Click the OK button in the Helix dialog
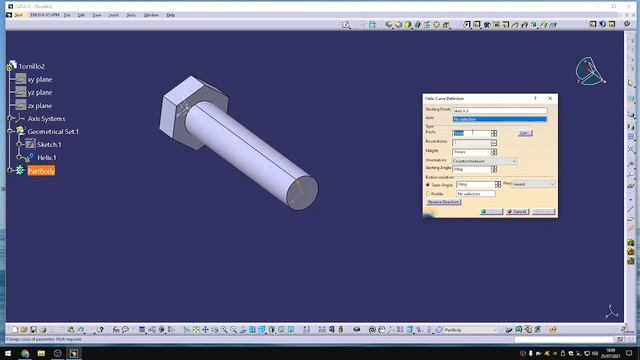Image resolution: width=640 pixels, height=360 pixels. coord(491,211)
